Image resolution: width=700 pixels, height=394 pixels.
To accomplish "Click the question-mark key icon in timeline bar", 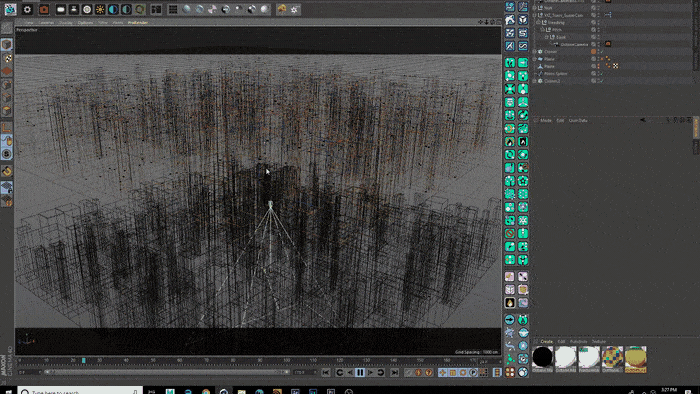I will pos(429,373).
